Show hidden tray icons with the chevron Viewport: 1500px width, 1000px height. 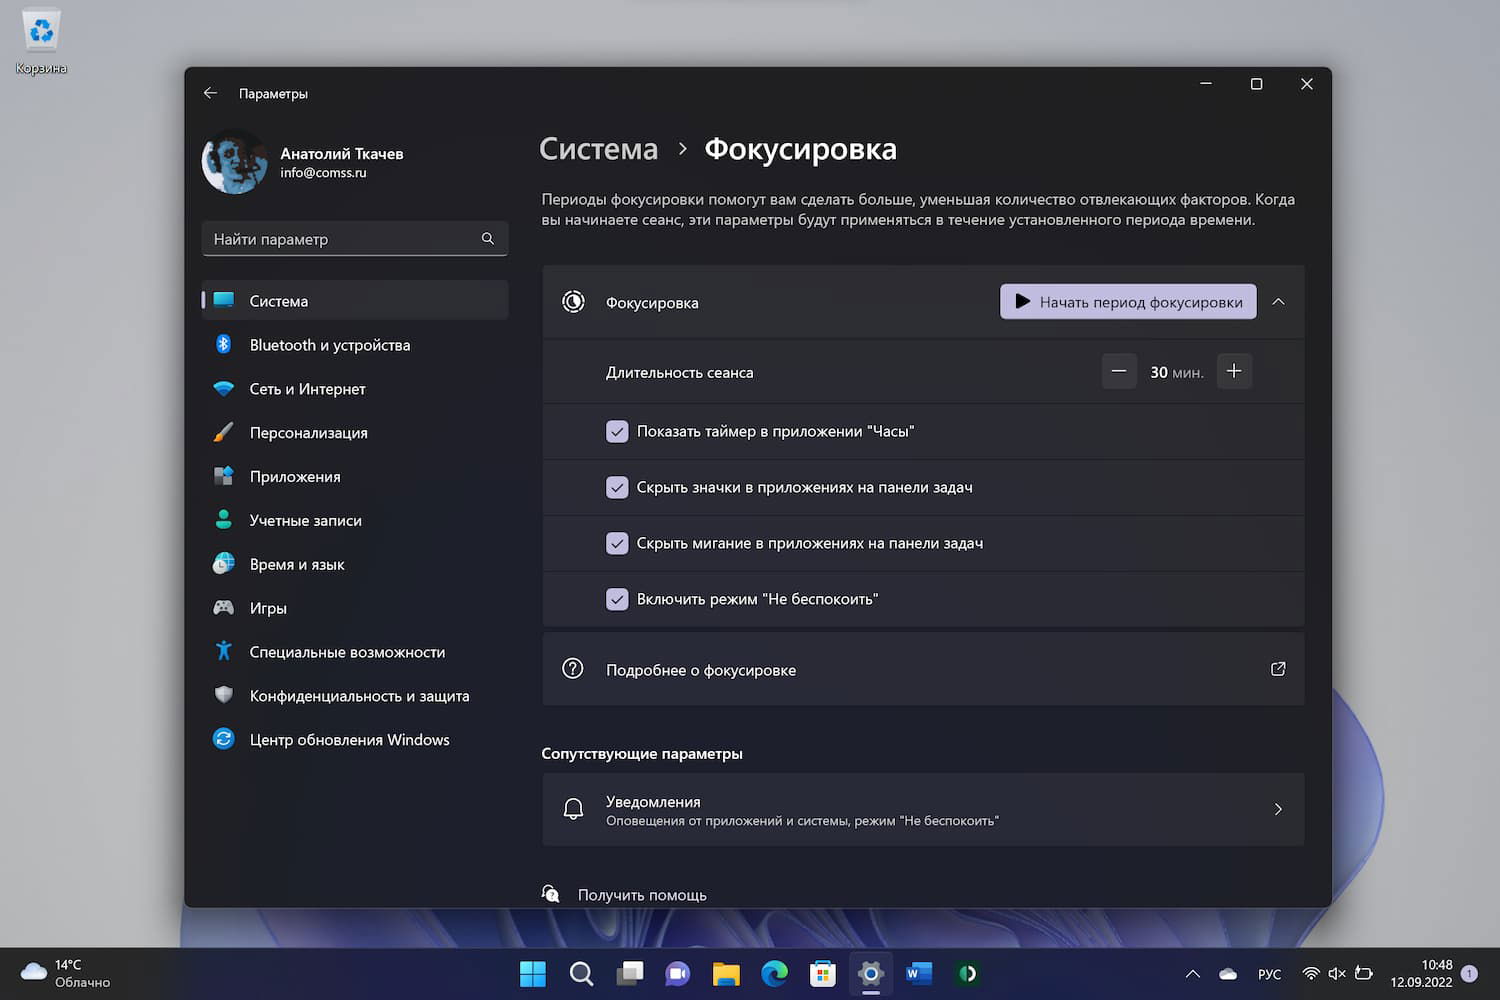pyautogui.click(x=1192, y=973)
